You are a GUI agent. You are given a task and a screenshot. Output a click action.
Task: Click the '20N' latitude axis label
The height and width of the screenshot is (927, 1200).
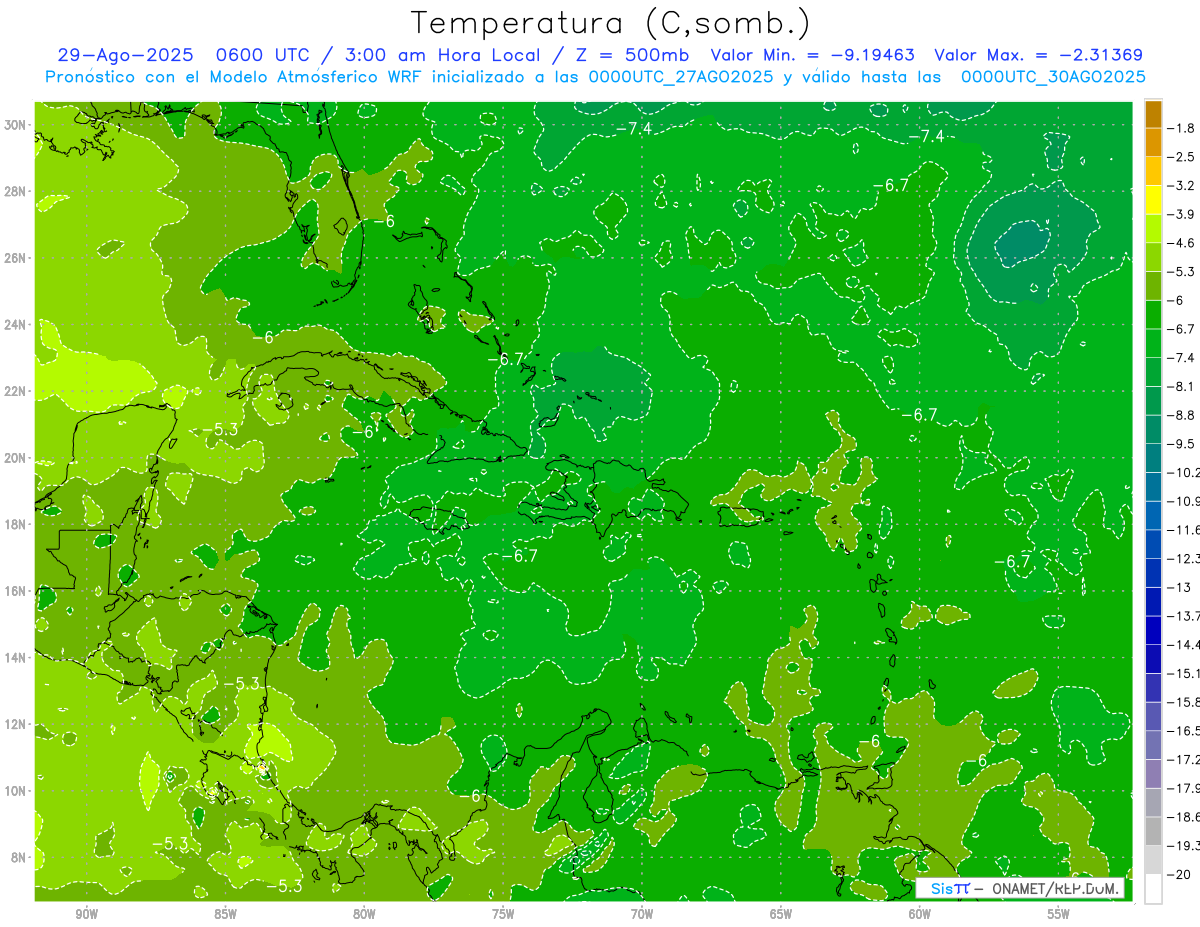point(15,458)
